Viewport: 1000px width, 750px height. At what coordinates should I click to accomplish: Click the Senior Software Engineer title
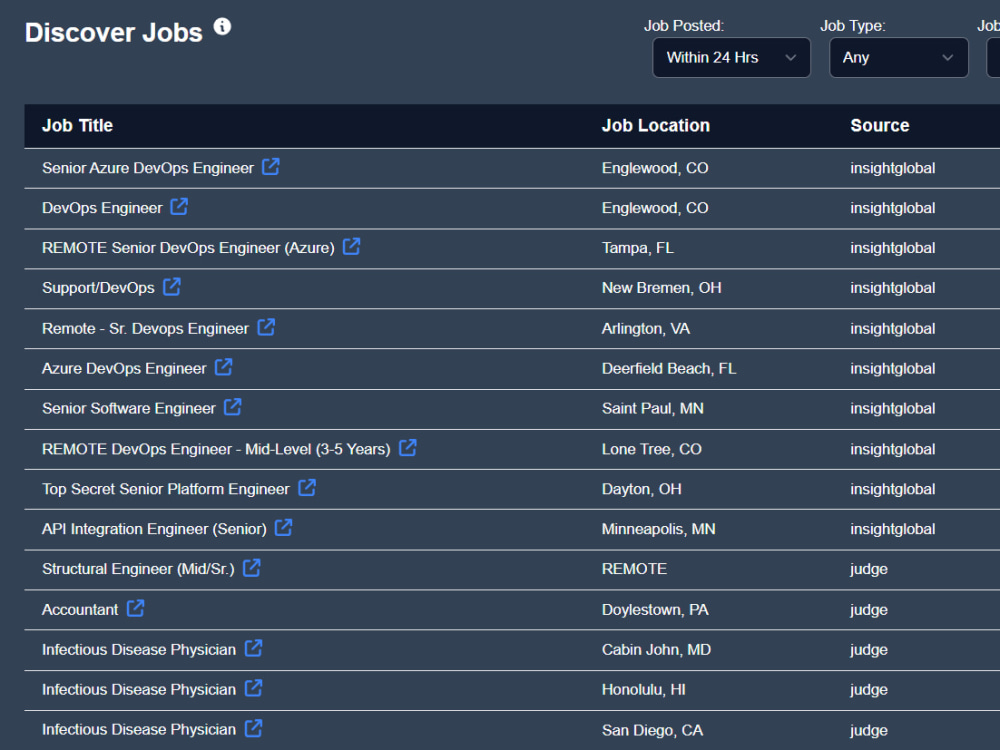(129, 409)
